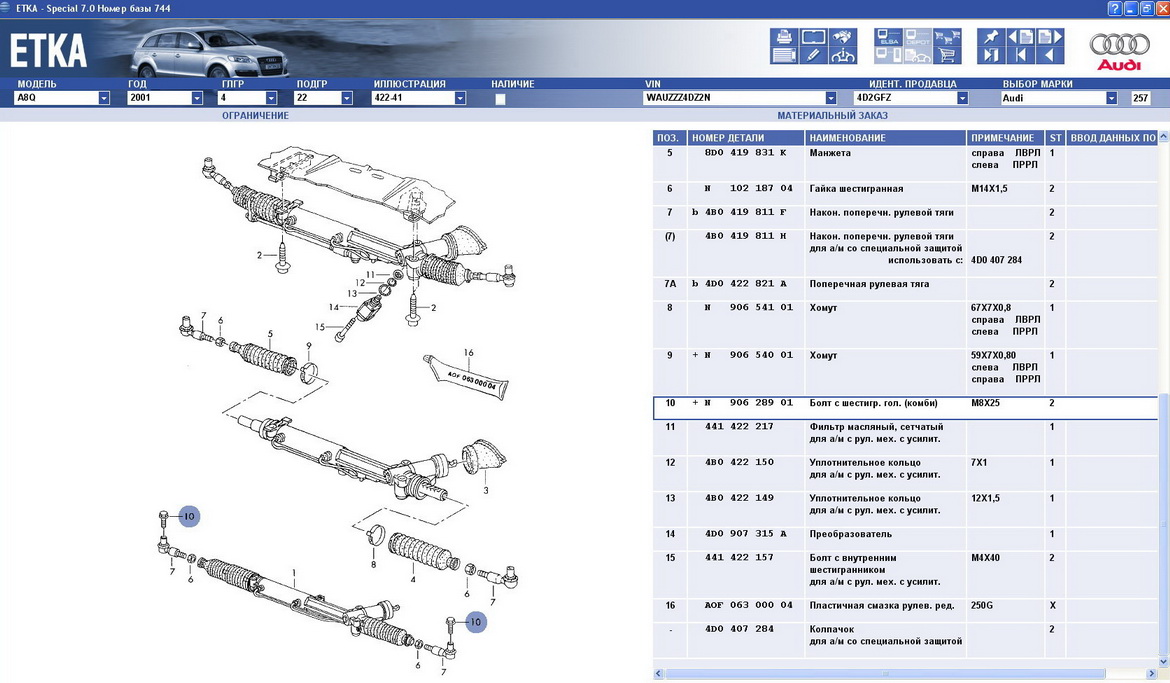Click the single shopping cart icon
This screenshot has height=683, width=1170.
[948, 56]
